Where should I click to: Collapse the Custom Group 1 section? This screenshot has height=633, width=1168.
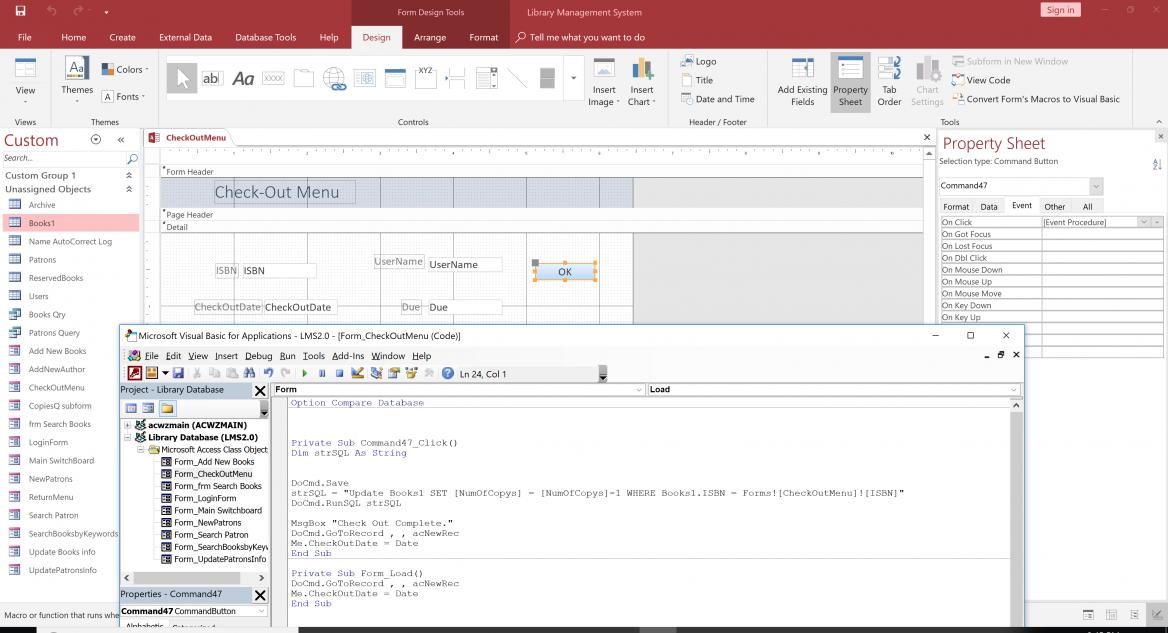click(129, 176)
